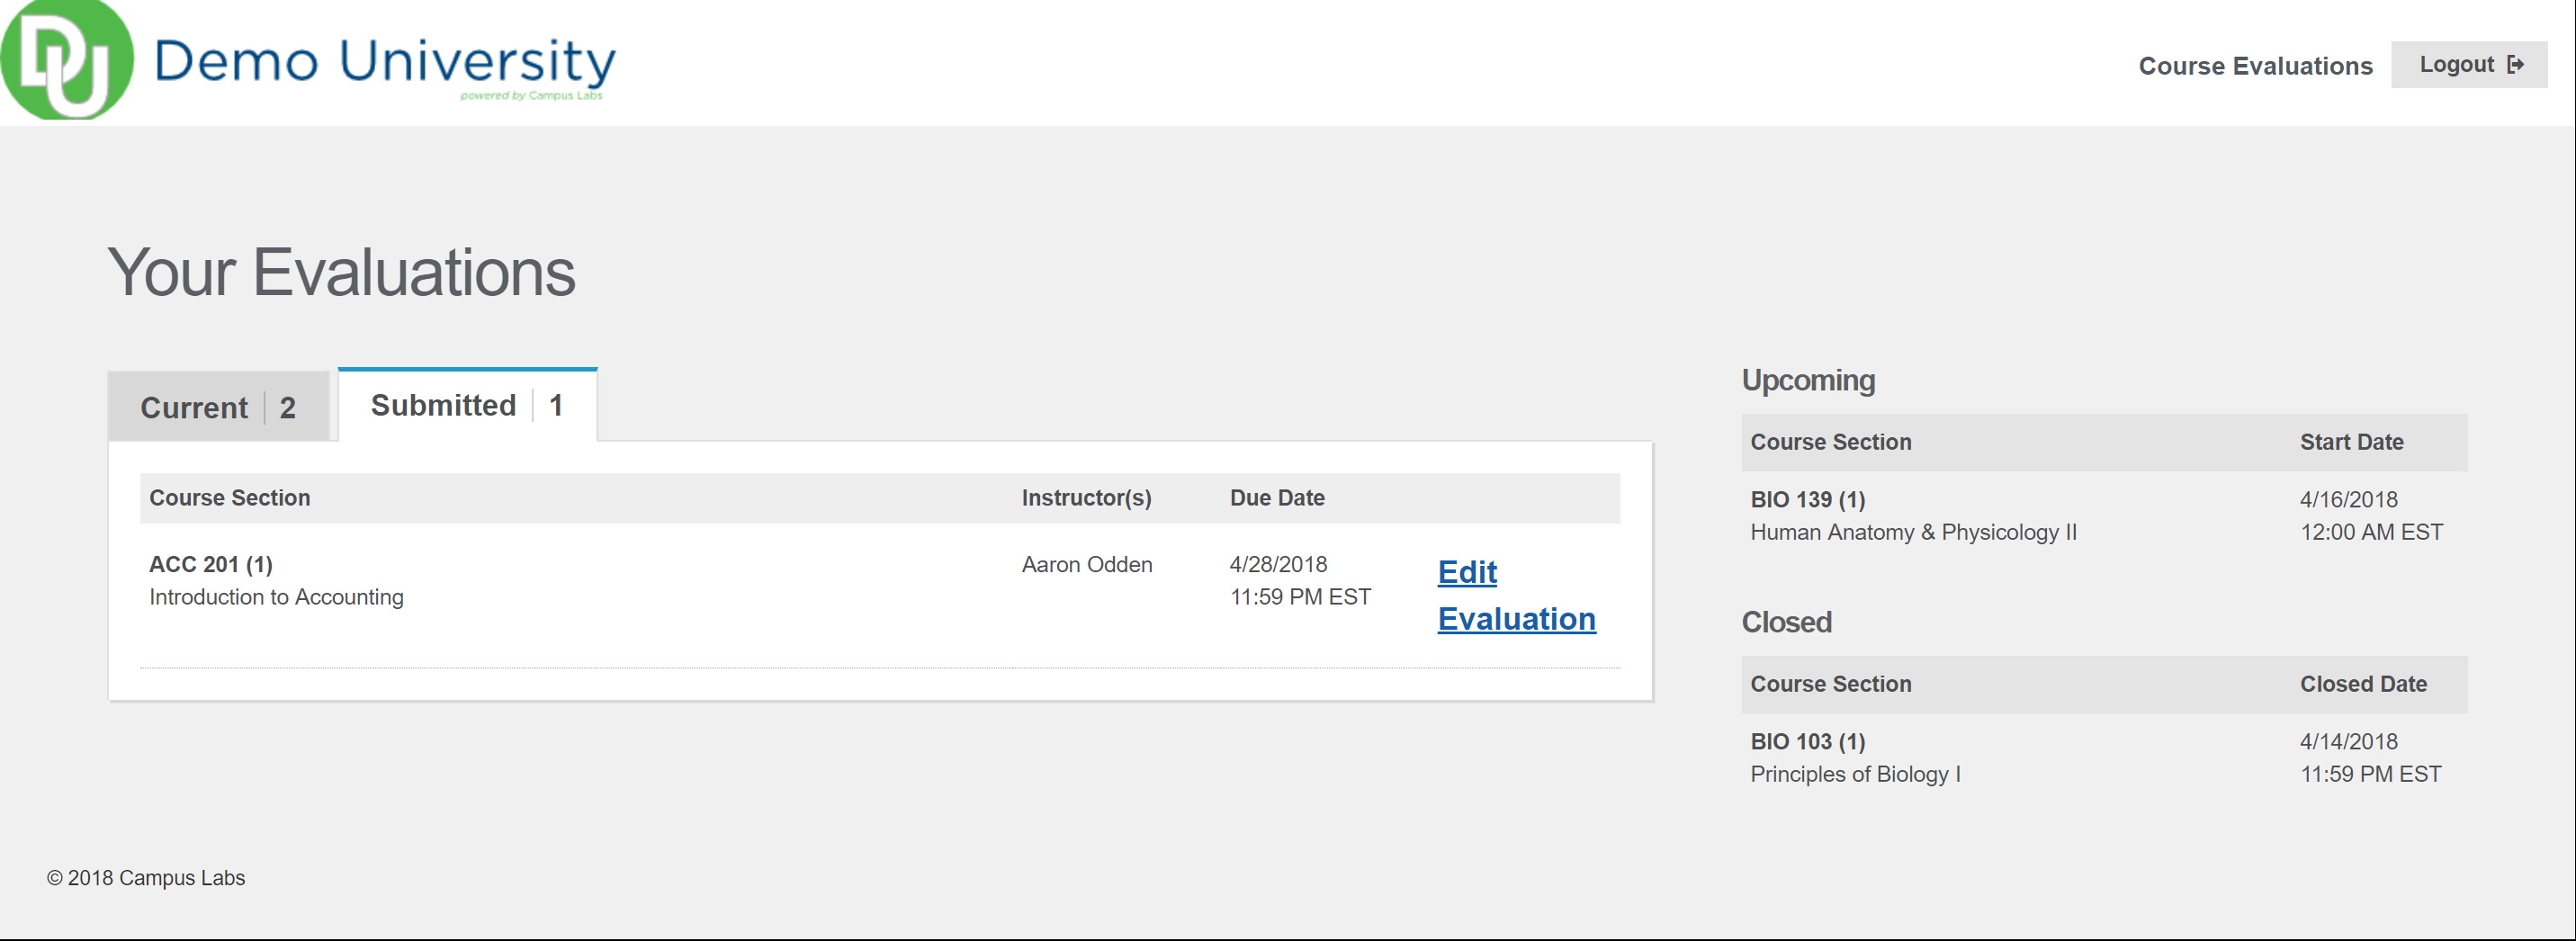Click the upcoming BIO 139 (1) course entry

[x=1806, y=499]
